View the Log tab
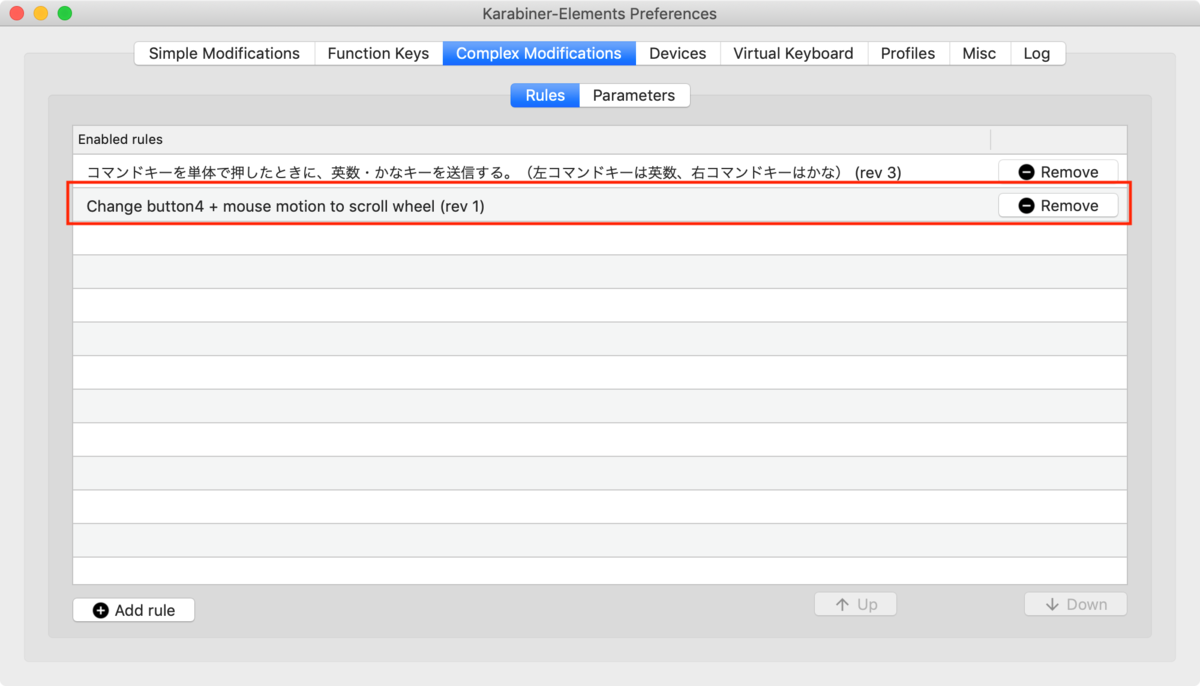 (1037, 53)
